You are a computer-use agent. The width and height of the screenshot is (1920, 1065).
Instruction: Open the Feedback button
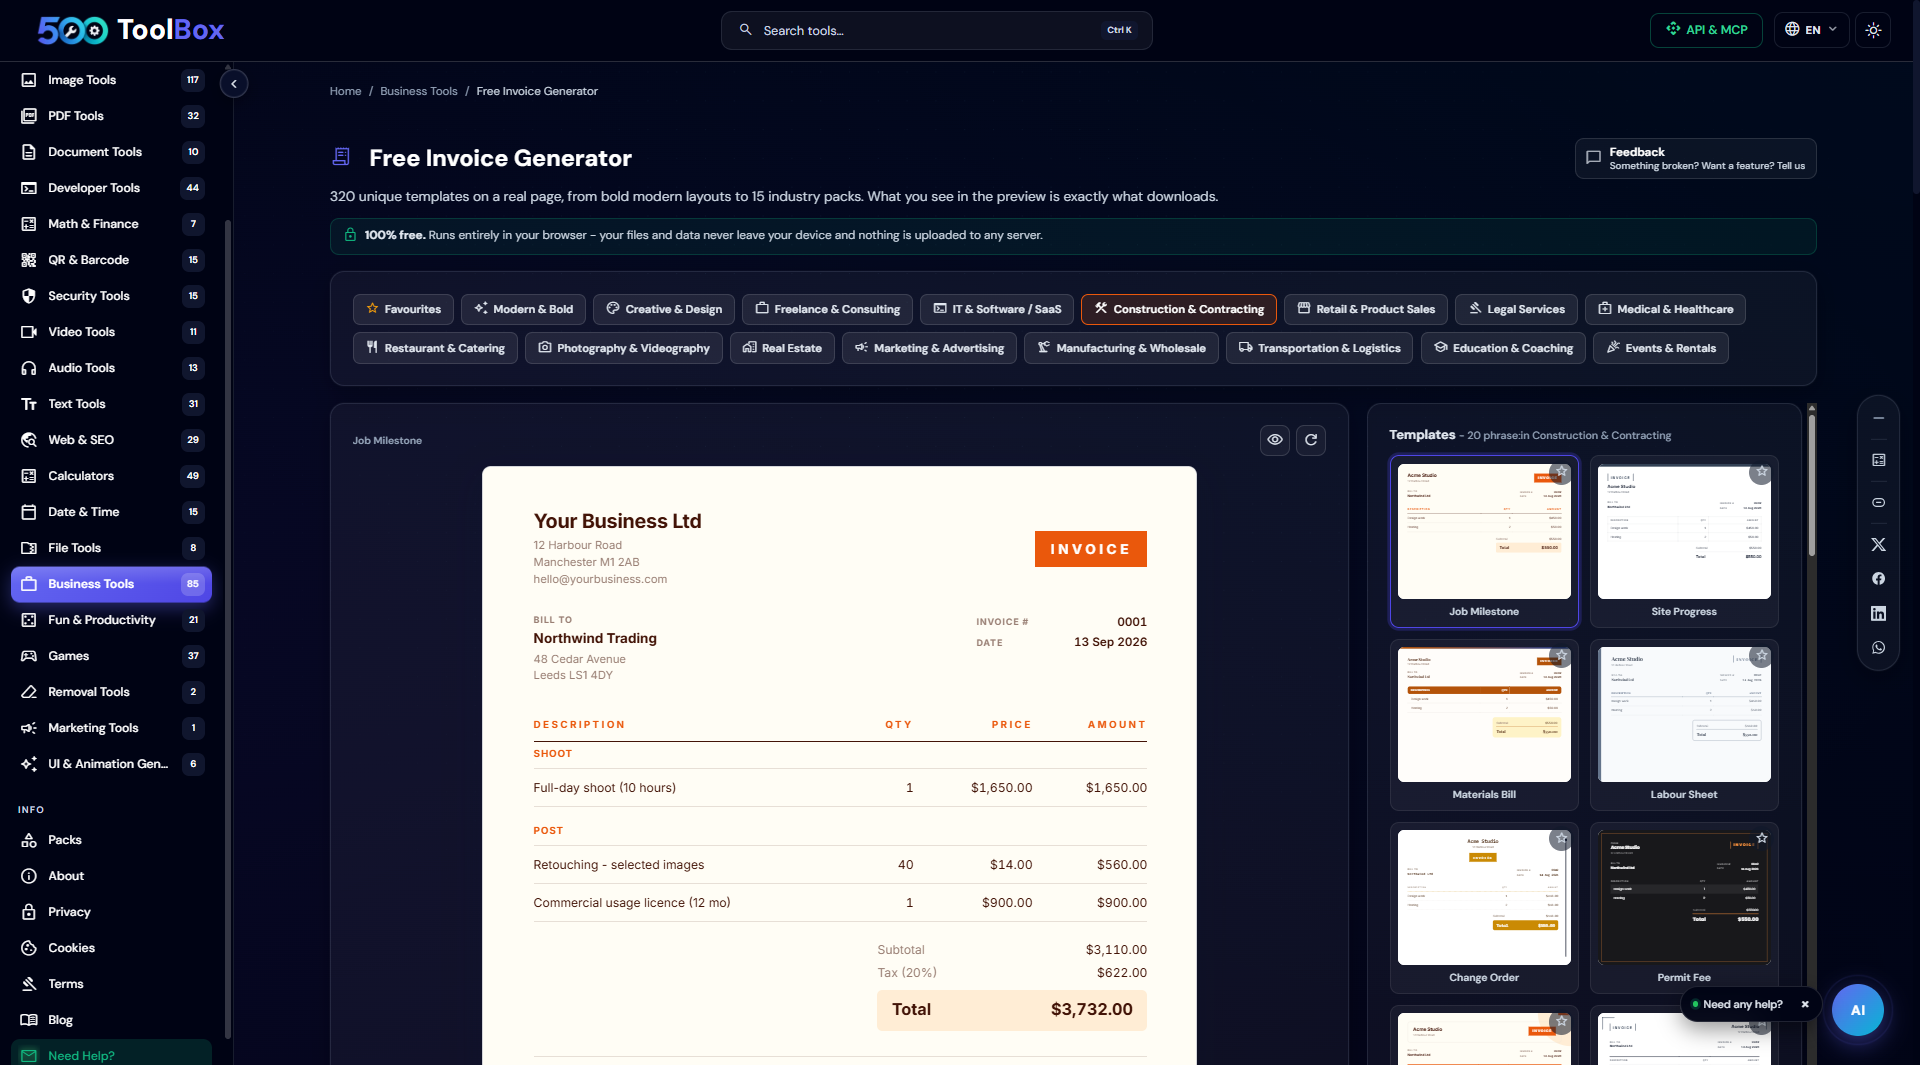click(1695, 158)
